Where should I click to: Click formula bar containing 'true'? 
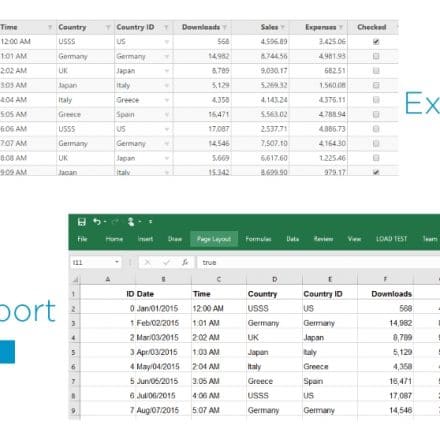click(x=318, y=263)
